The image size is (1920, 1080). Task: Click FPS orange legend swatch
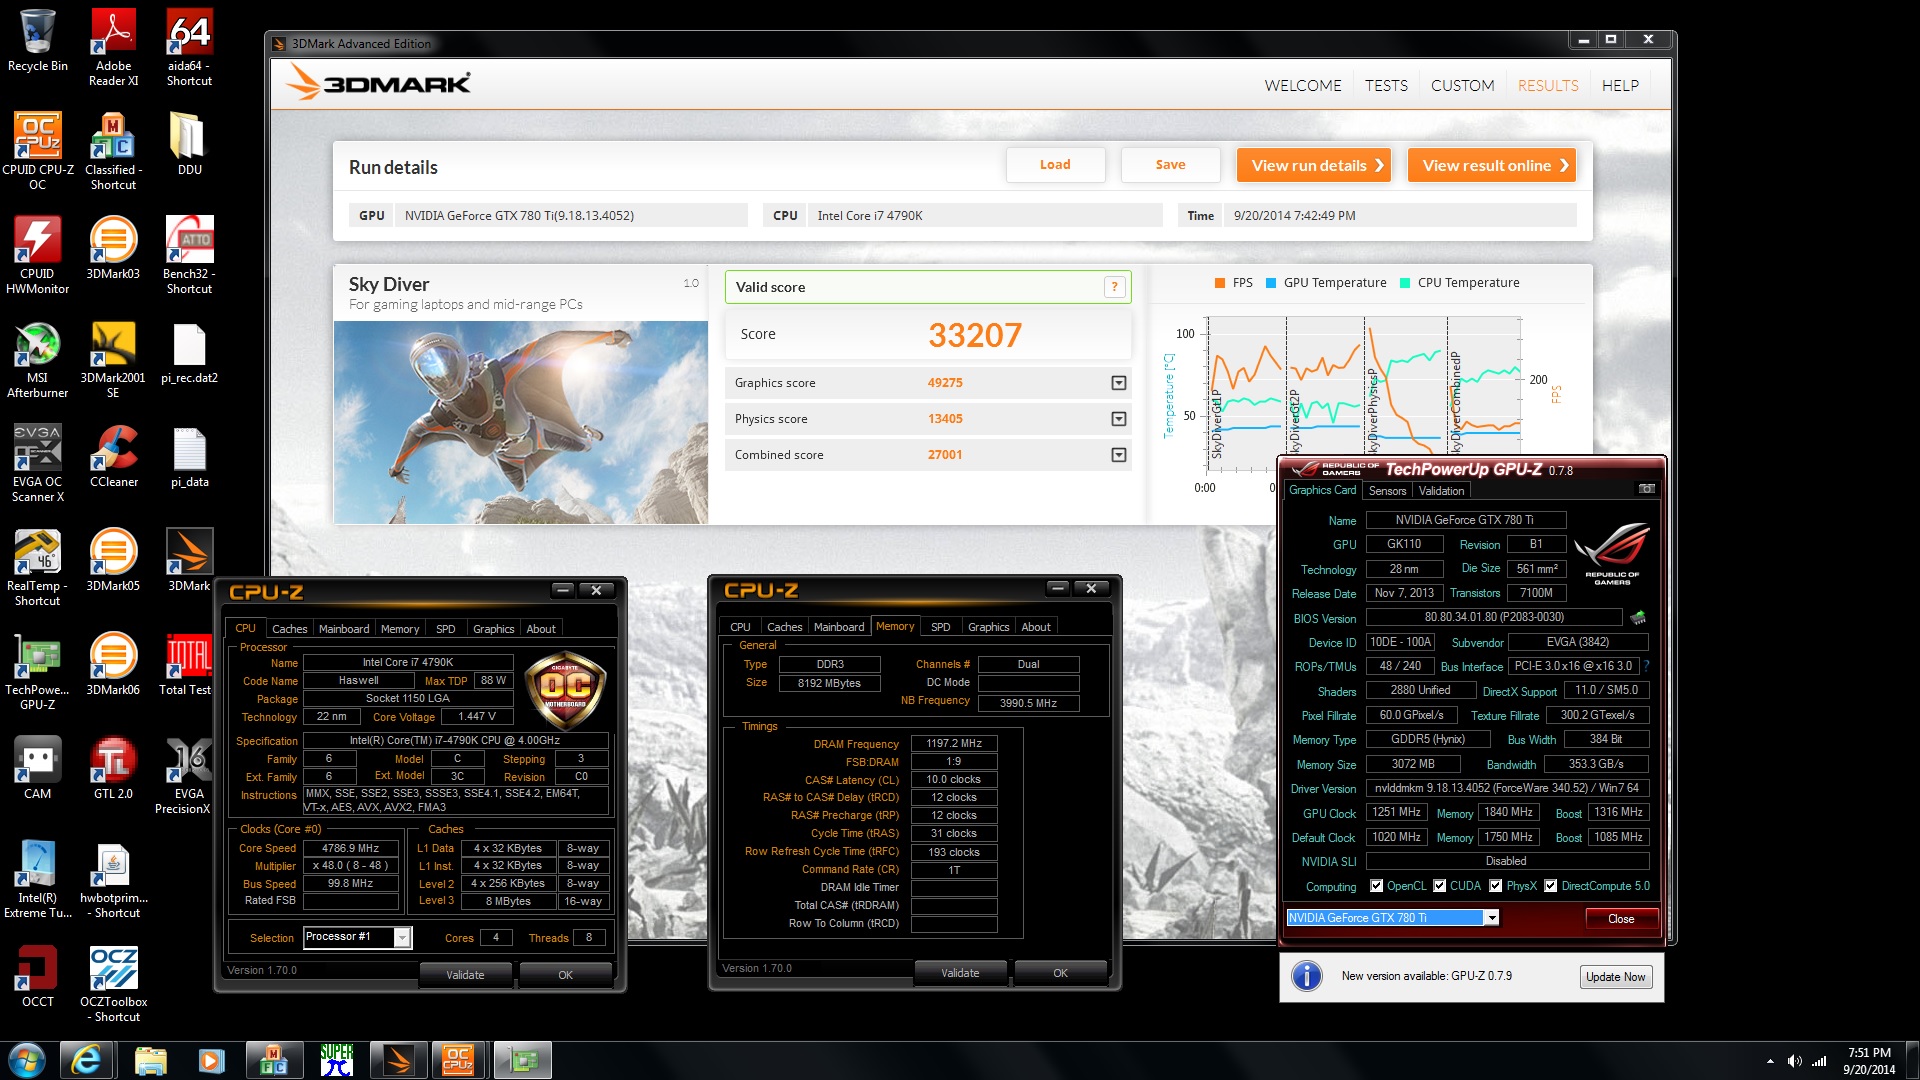[x=1220, y=283]
